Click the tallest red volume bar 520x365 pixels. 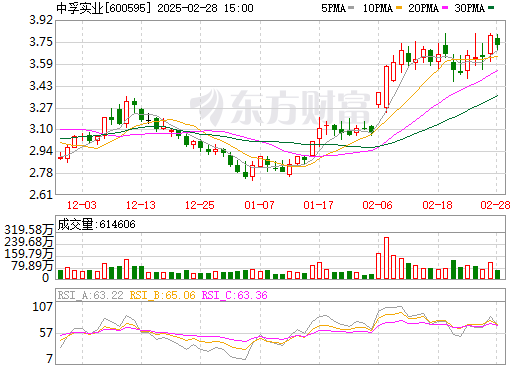pos(386,258)
